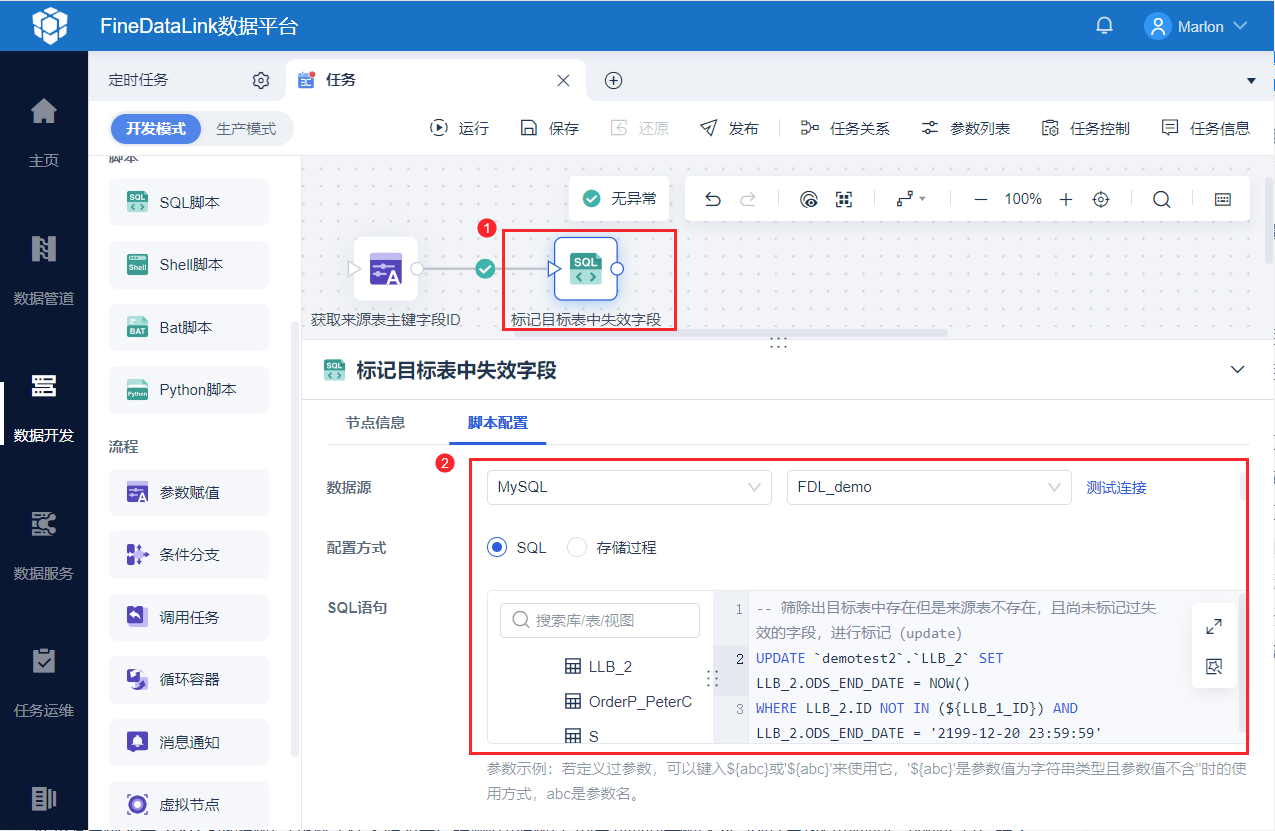This screenshot has width=1275, height=831.
Task: Select the 存储过程 radio button
Action: (x=577, y=547)
